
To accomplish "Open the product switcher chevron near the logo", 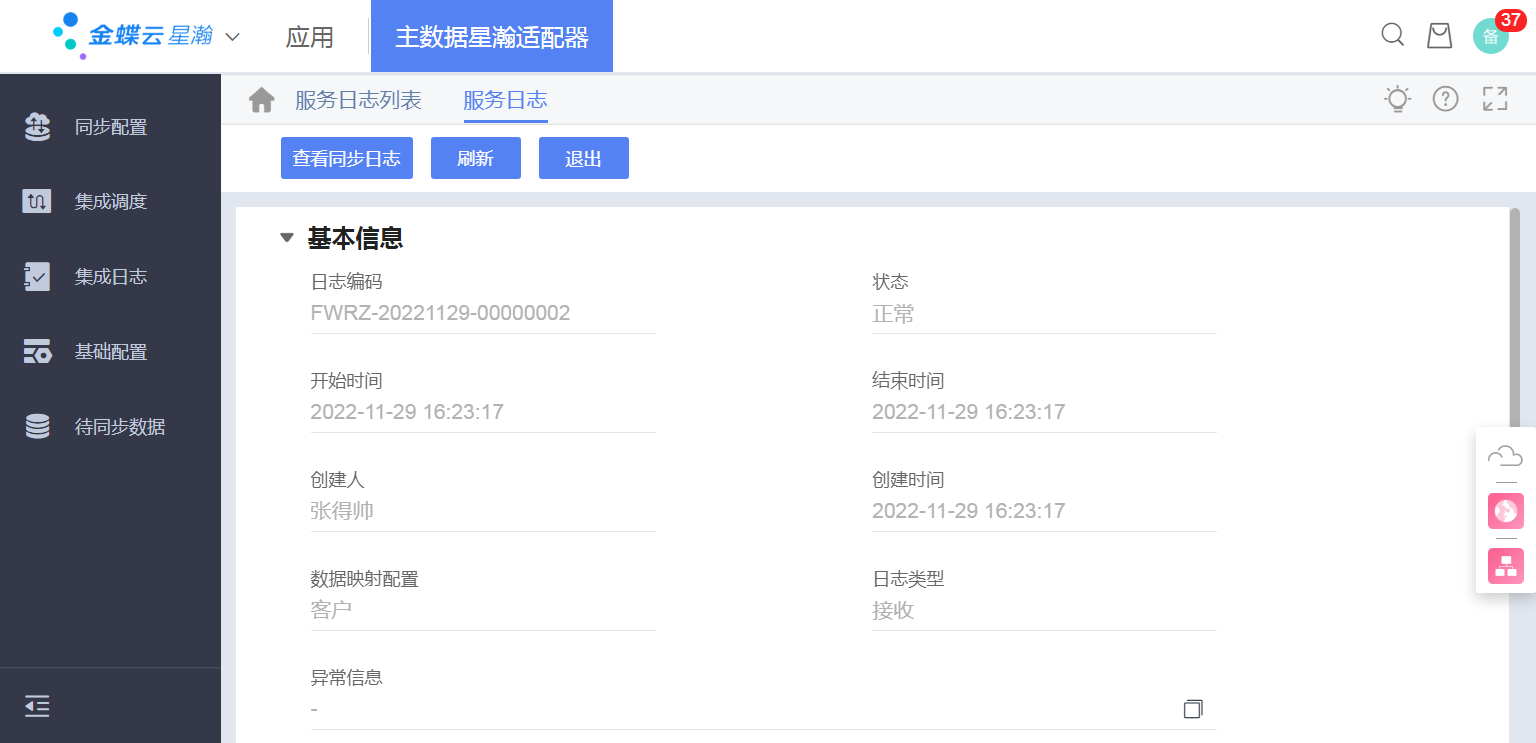I will pyautogui.click(x=232, y=37).
